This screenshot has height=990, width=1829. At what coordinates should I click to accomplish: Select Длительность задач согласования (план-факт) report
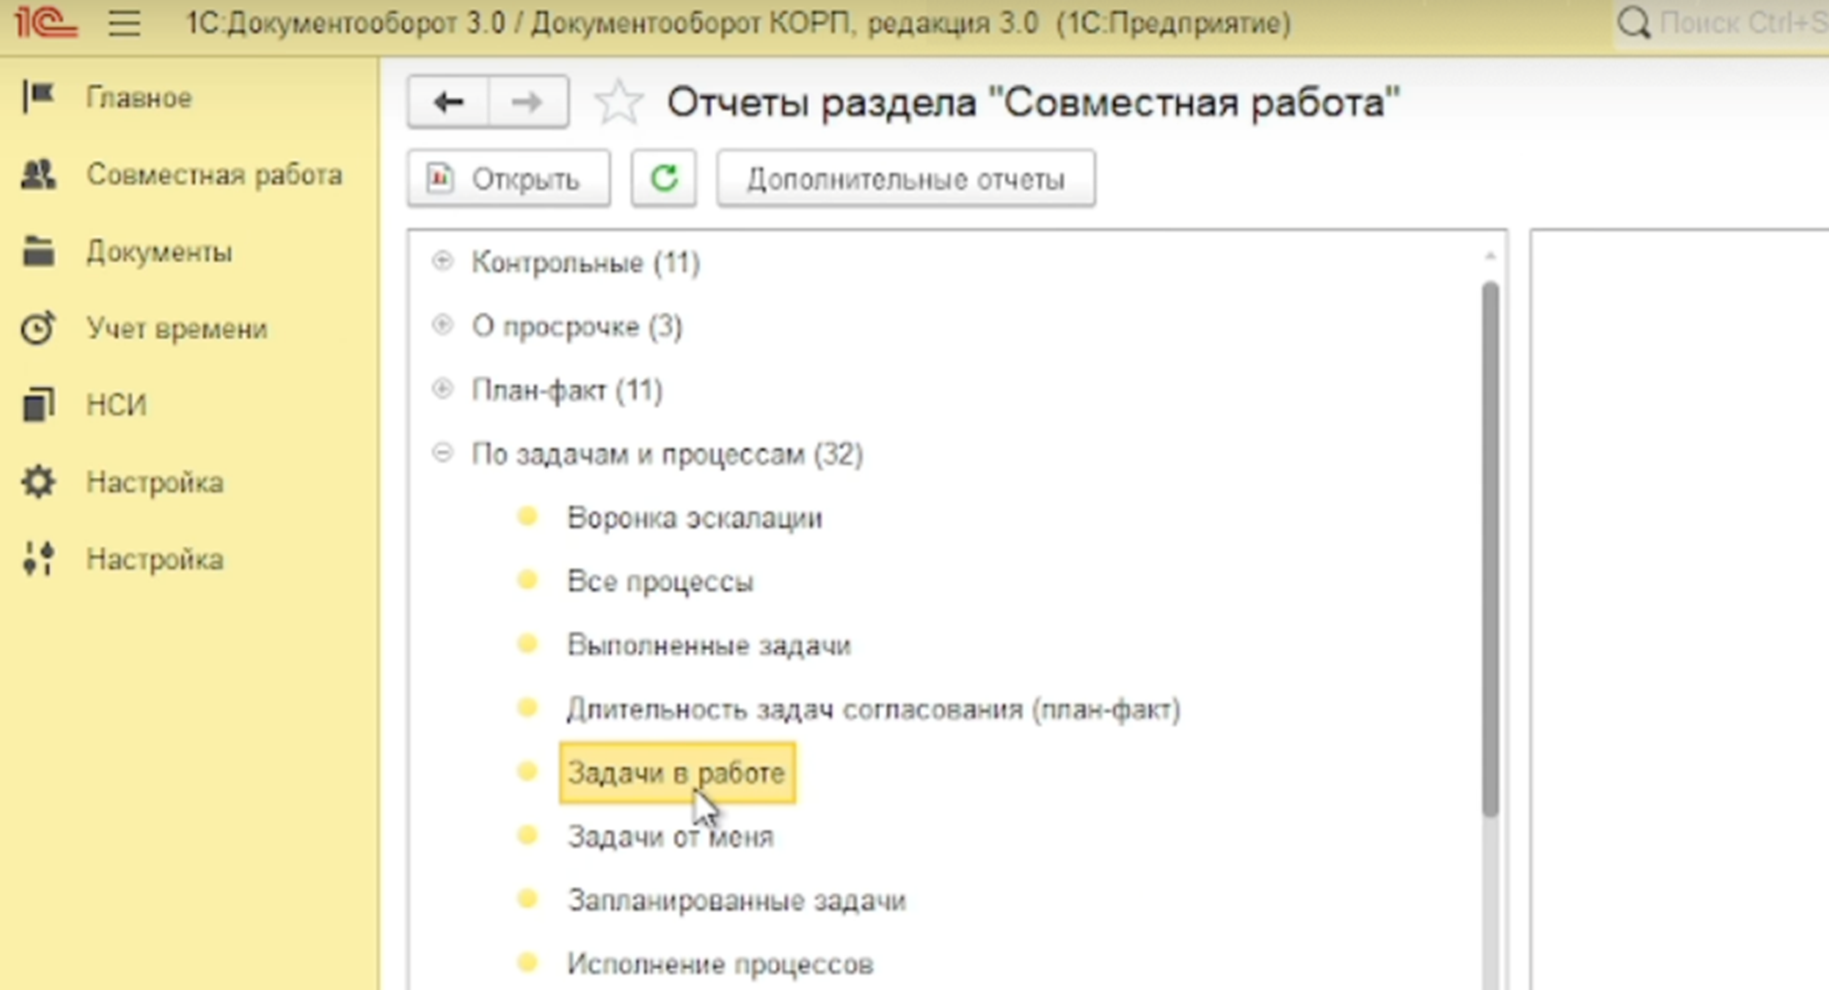(873, 709)
